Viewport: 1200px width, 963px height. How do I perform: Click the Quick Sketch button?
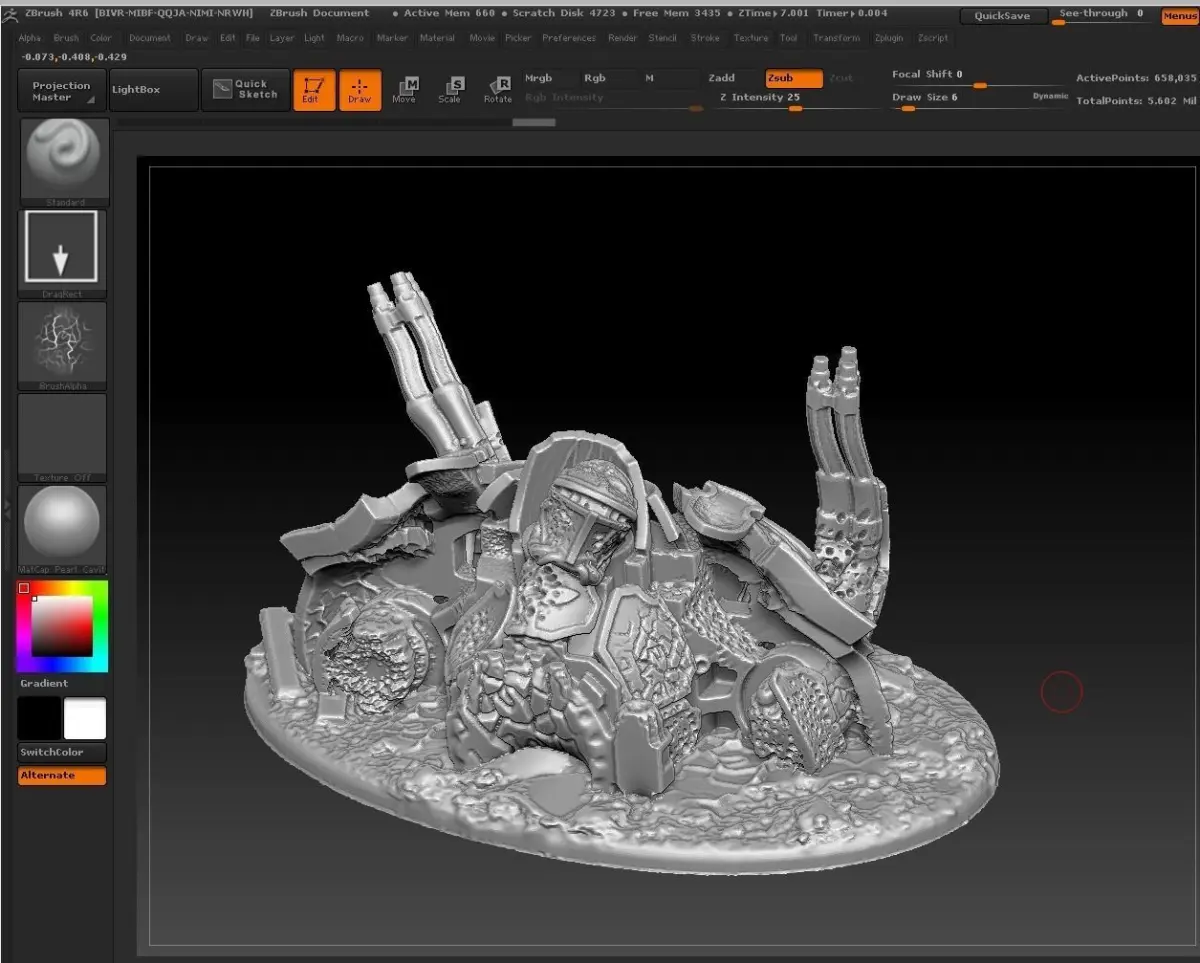[x=246, y=90]
